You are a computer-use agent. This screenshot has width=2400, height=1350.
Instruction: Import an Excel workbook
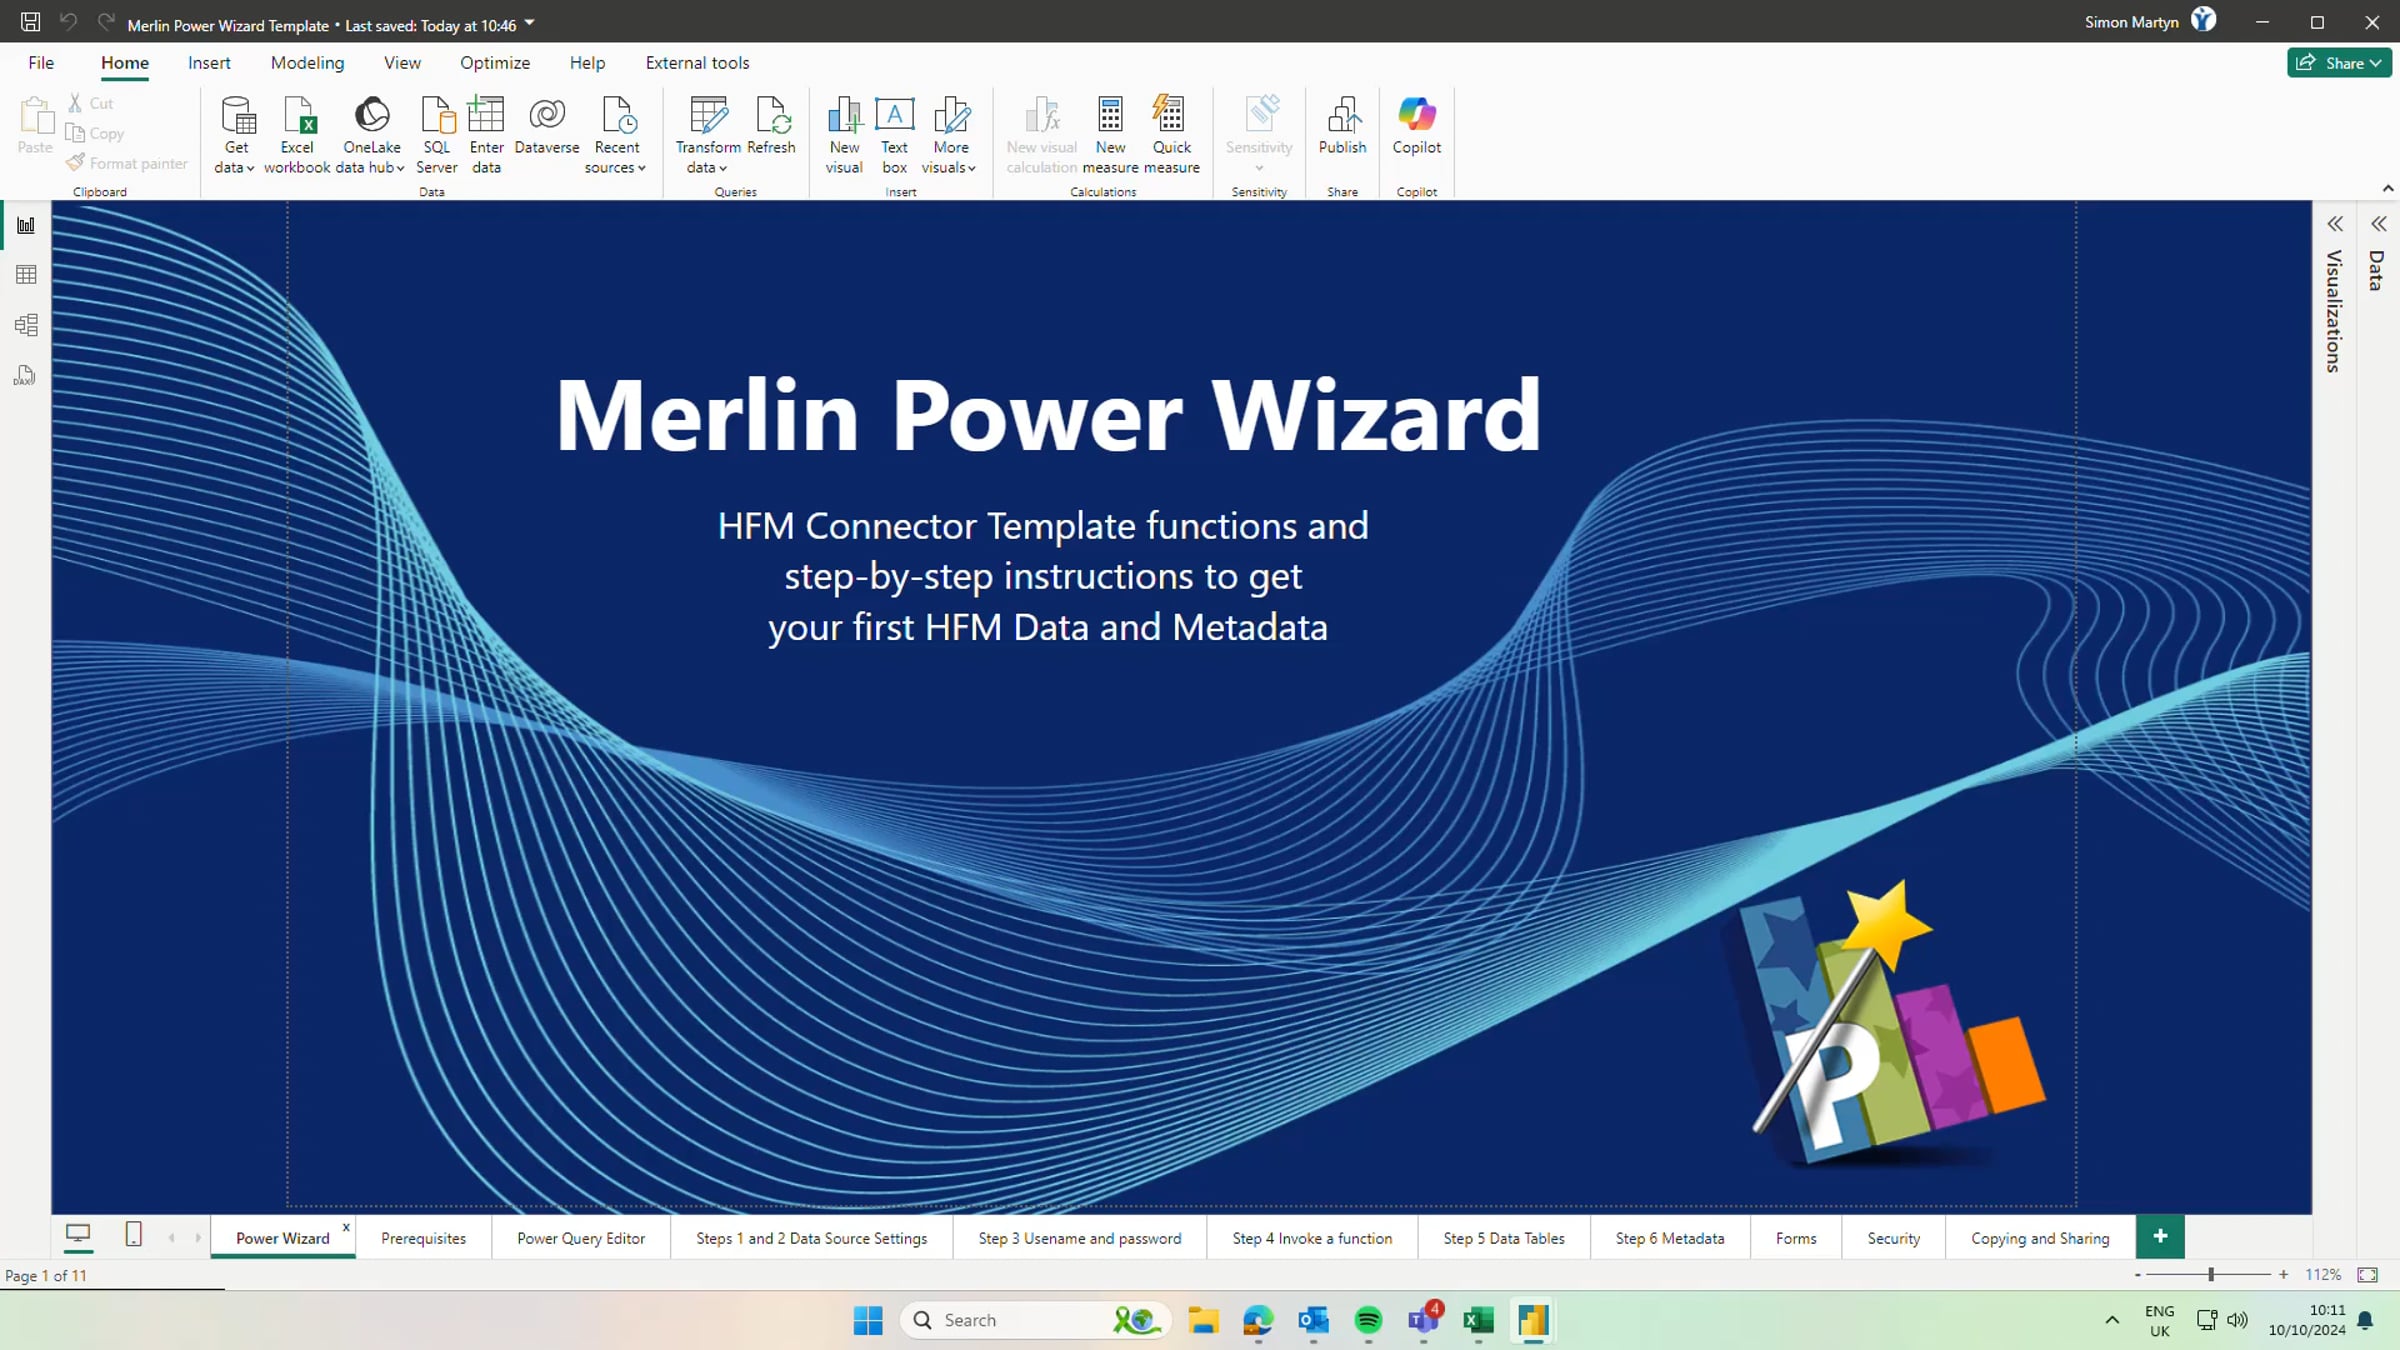(297, 135)
